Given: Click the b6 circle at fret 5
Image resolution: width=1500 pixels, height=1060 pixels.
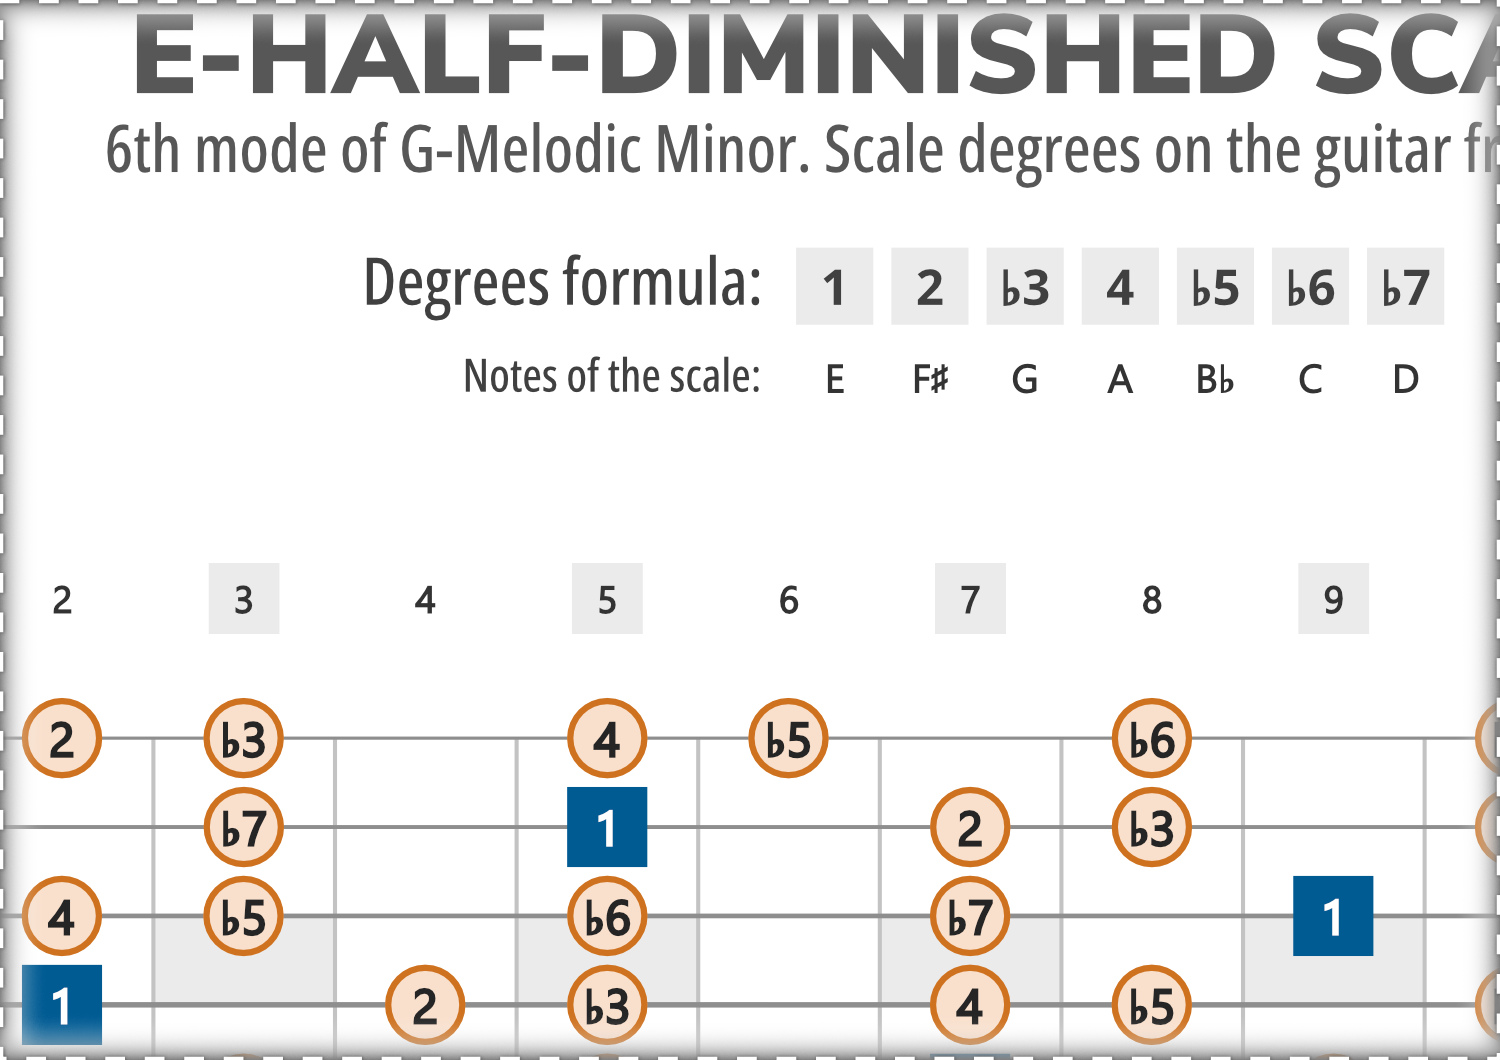Looking at the screenshot, I should click(607, 917).
